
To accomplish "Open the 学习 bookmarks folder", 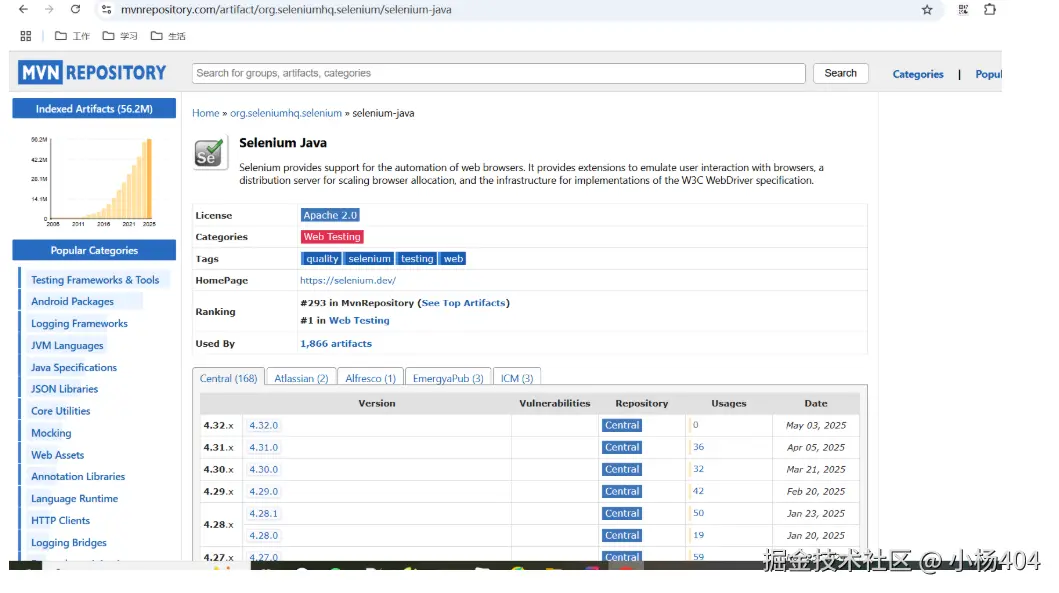I will coord(120,36).
